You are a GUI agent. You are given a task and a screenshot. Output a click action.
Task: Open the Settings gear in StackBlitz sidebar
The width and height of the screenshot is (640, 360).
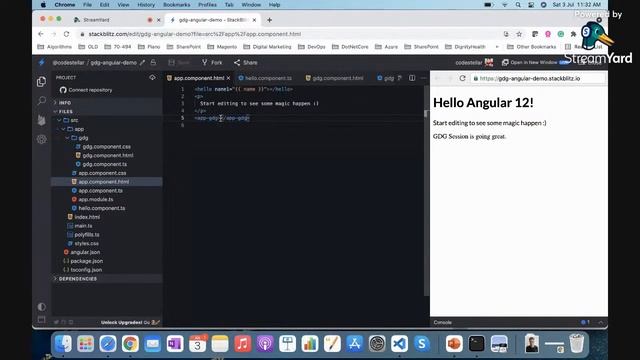coord(41,139)
